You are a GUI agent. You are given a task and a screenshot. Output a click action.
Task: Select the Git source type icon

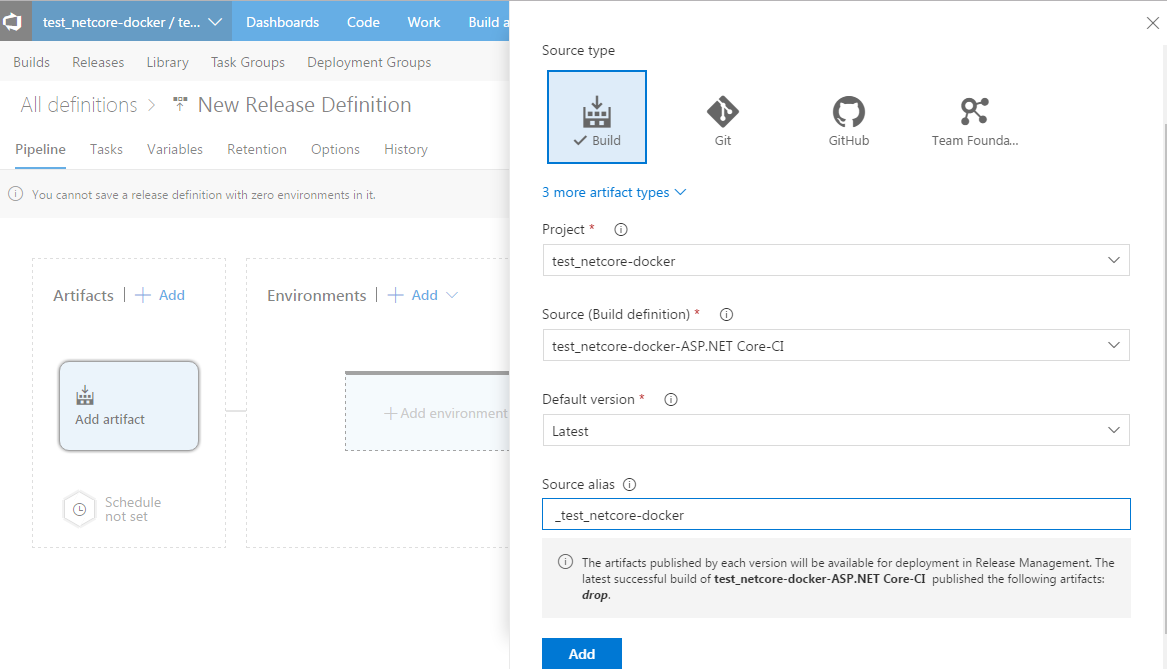coord(723,112)
